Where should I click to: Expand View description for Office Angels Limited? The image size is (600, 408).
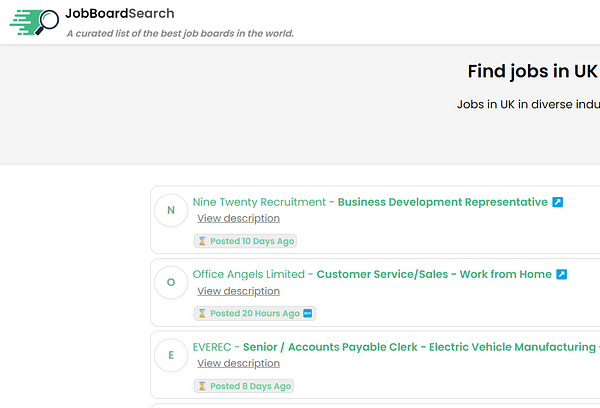pos(238,291)
